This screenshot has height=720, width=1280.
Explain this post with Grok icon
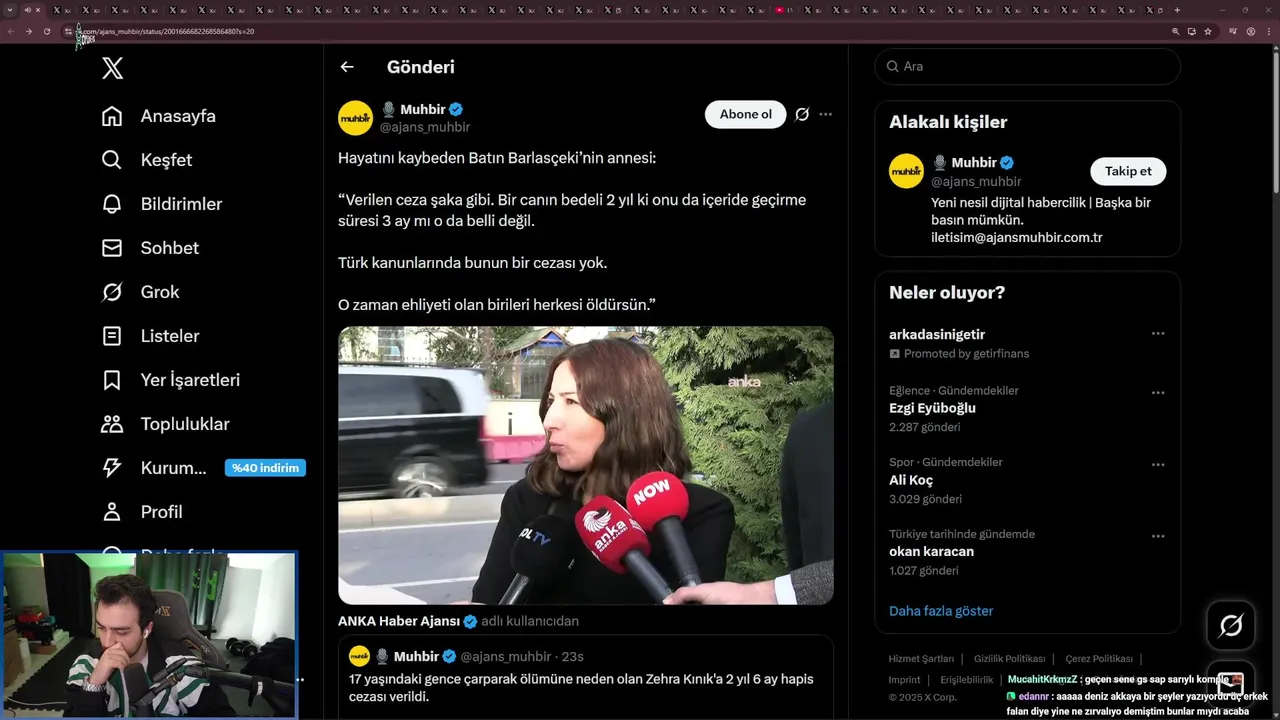point(802,114)
